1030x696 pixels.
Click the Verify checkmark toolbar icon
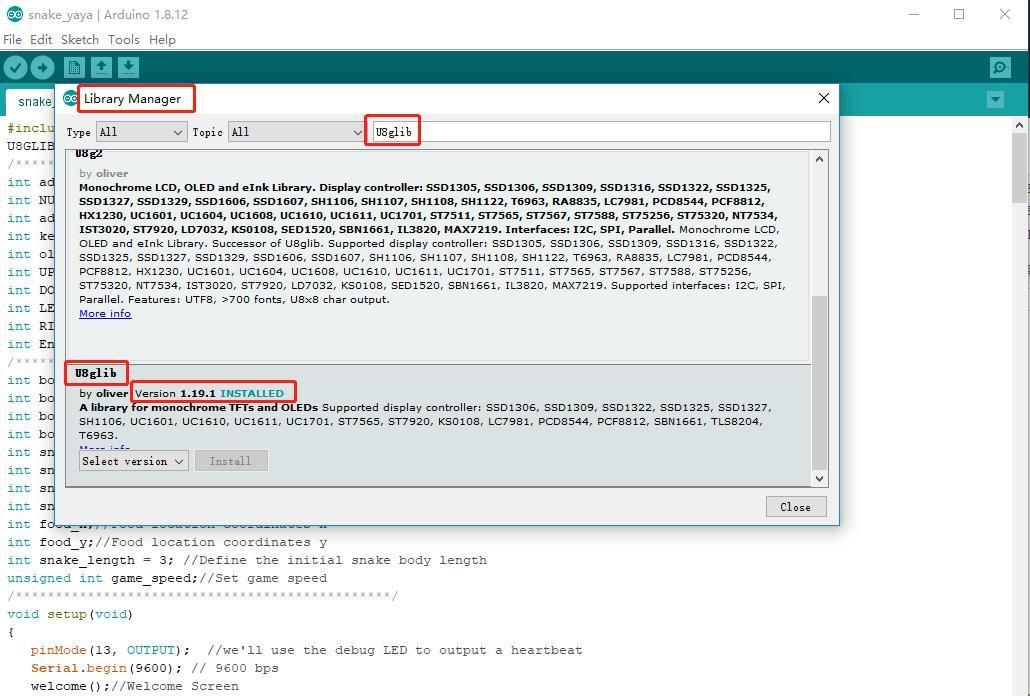point(16,67)
